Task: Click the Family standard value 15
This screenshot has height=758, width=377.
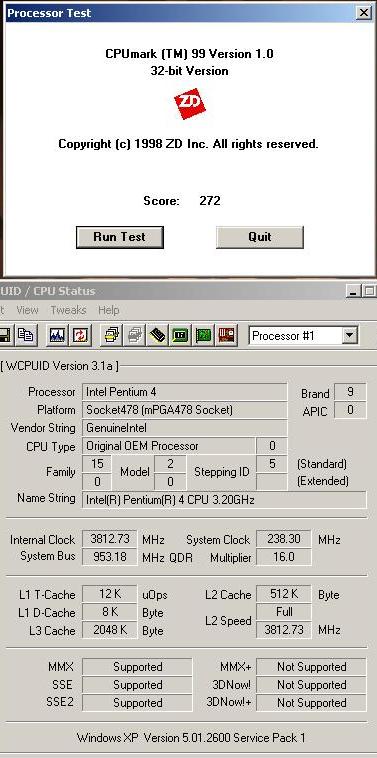Action: click(97, 464)
